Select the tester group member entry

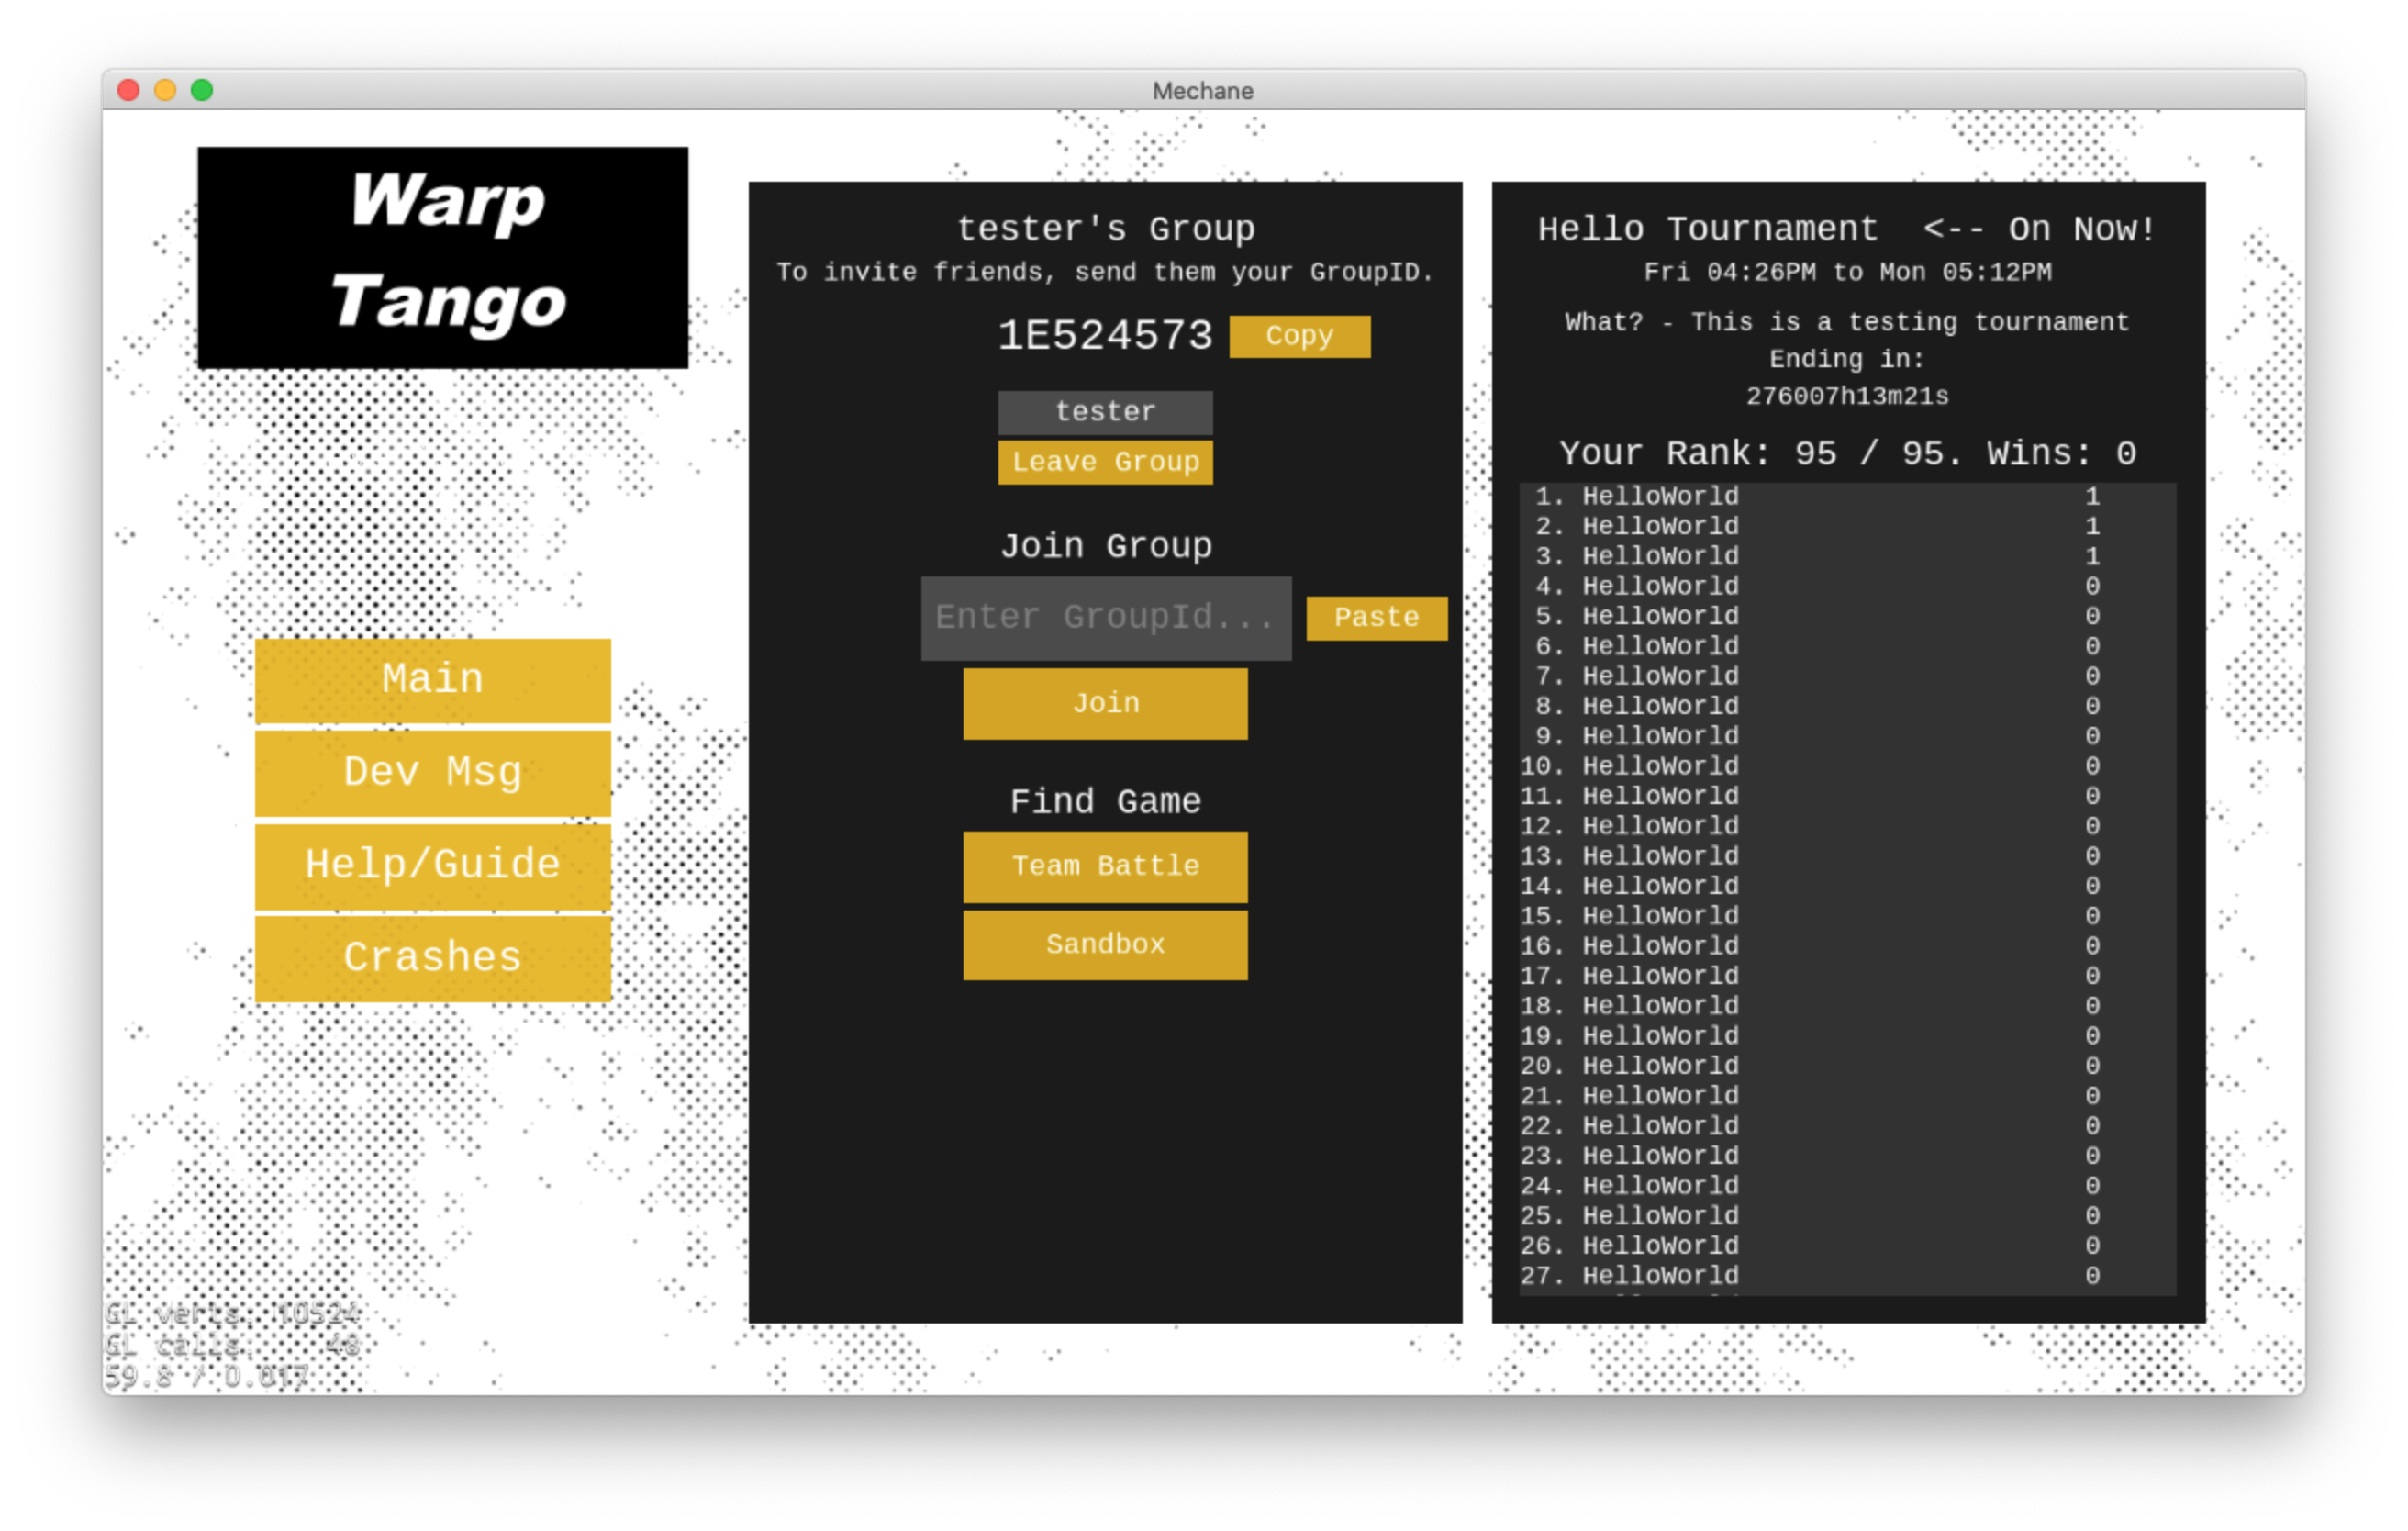(1105, 412)
